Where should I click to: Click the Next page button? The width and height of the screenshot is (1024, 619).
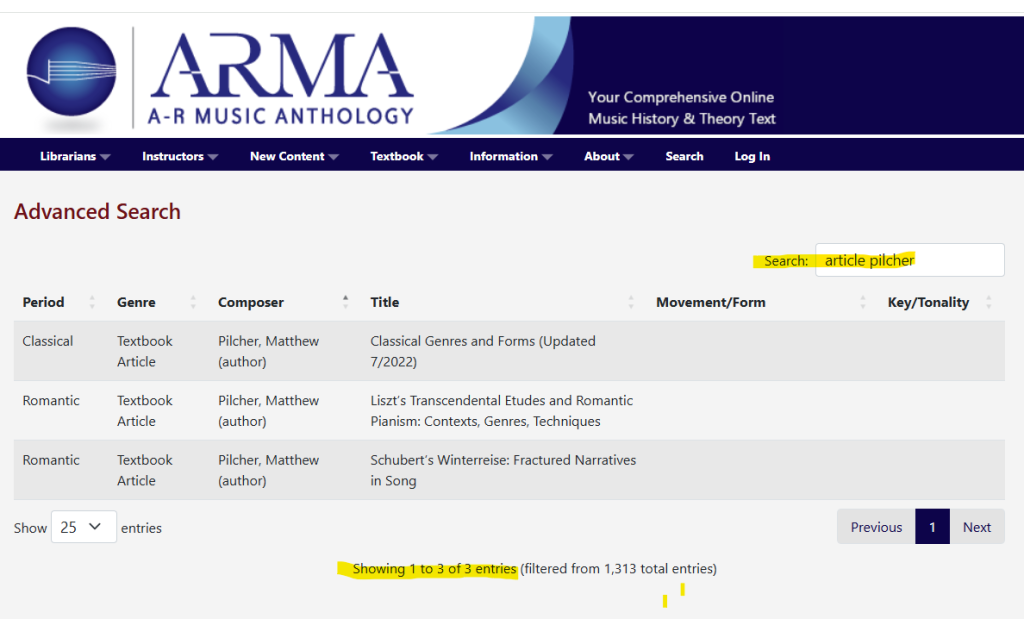(x=976, y=527)
